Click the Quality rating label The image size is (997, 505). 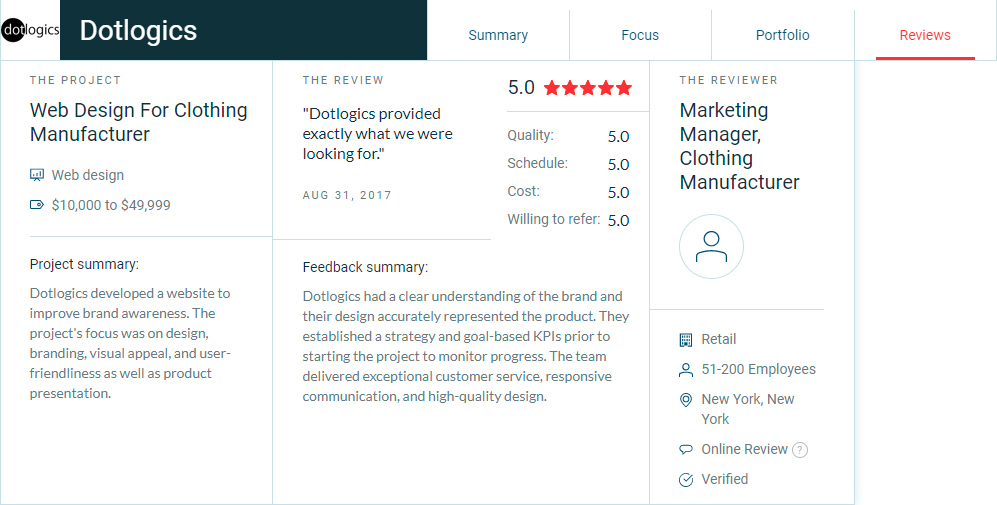530,135
